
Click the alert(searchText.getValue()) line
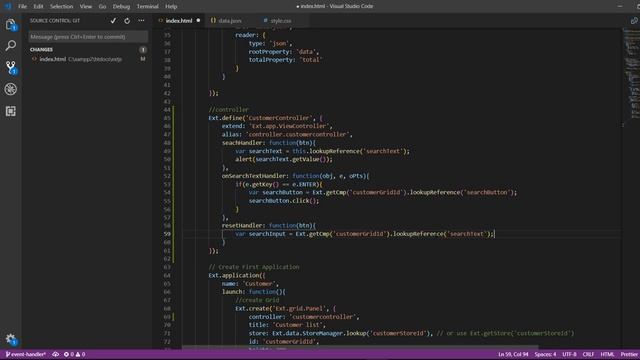click(284, 159)
